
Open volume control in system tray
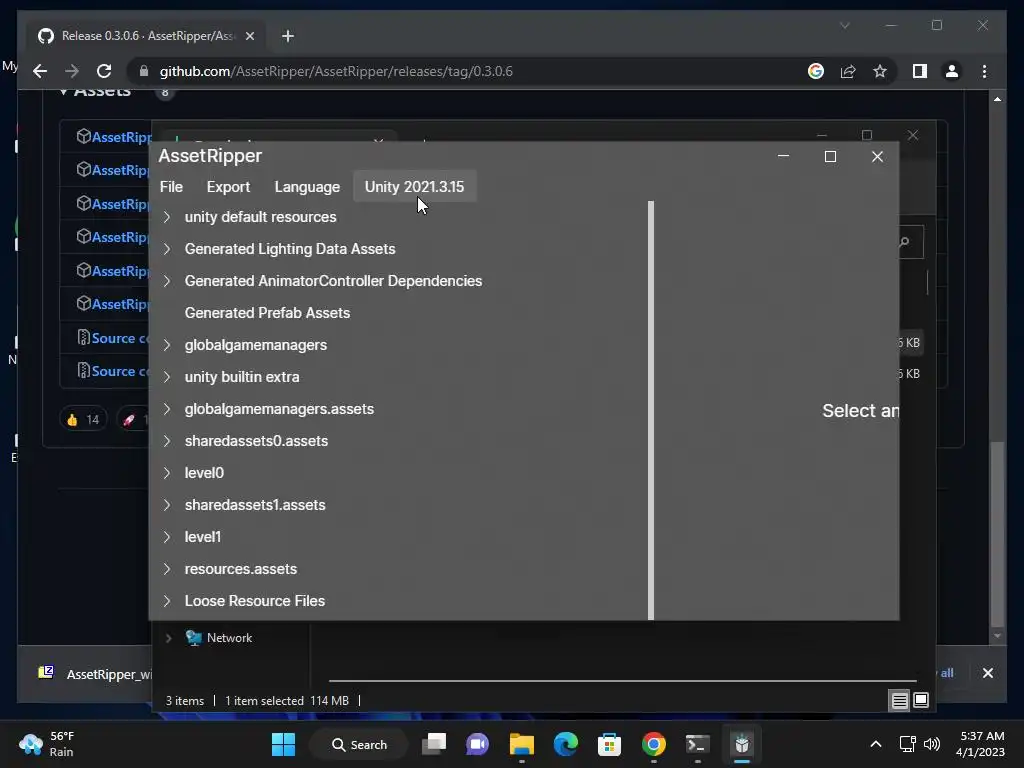tap(933, 744)
